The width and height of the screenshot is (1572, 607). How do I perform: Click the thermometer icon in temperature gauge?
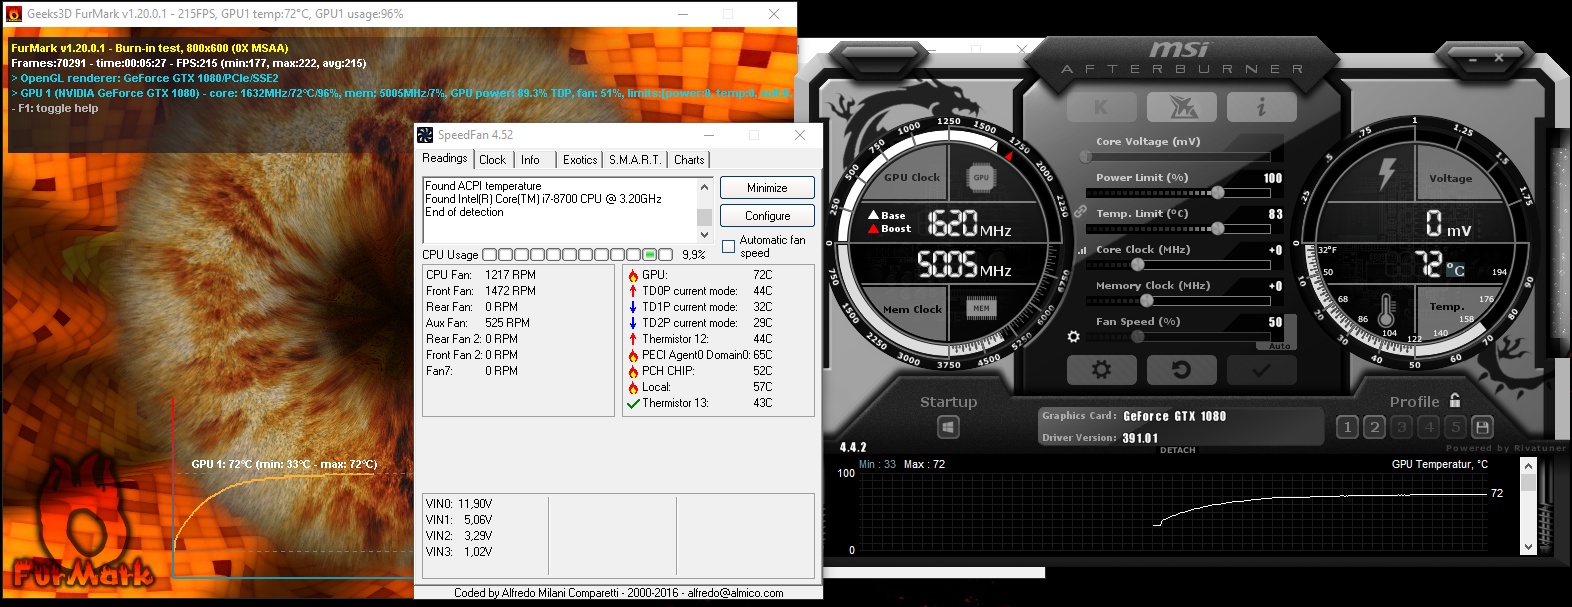point(1386,311)
